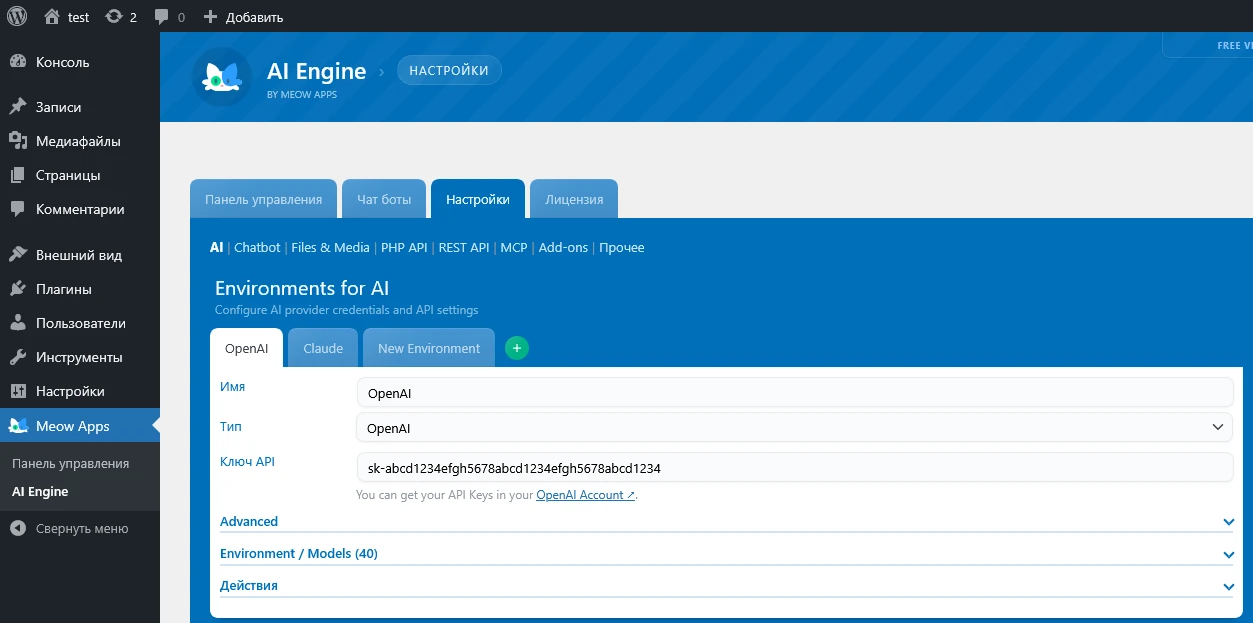The image size is (1253, 623).
Task: Select AI Engine submenu item
Action: [x=40, y=492]
